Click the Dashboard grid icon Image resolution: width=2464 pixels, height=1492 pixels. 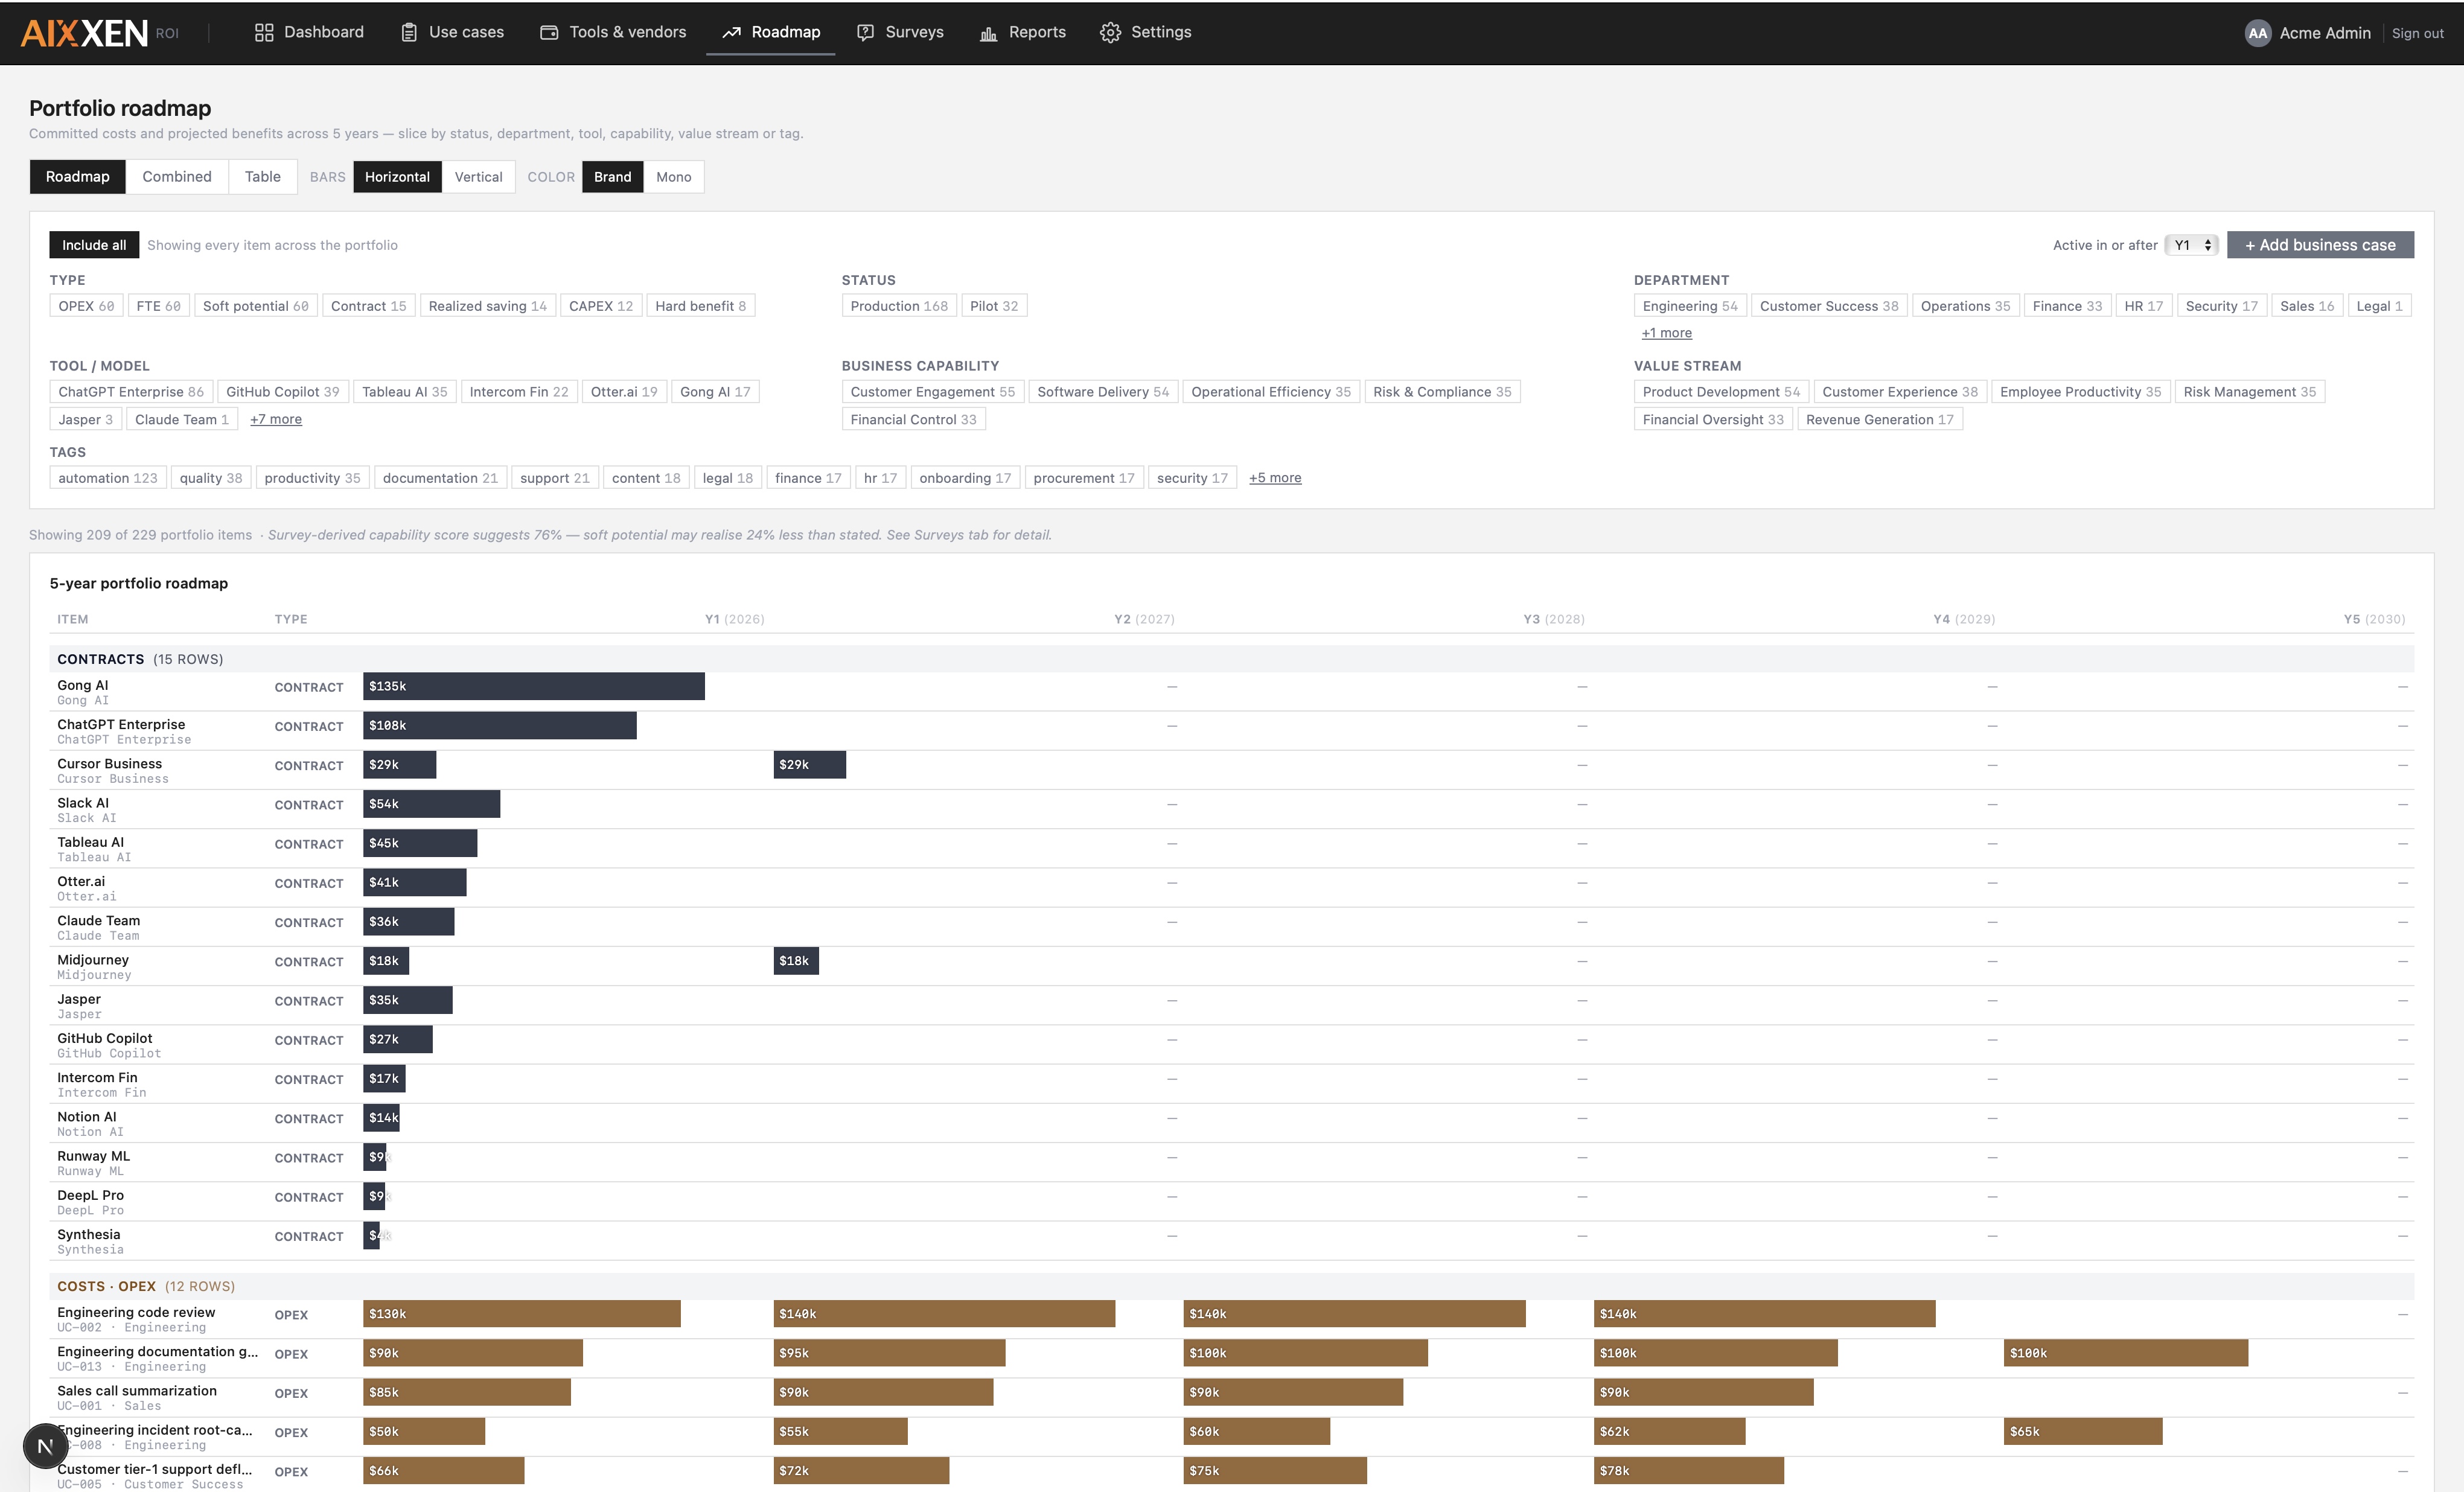coord(264,33)
